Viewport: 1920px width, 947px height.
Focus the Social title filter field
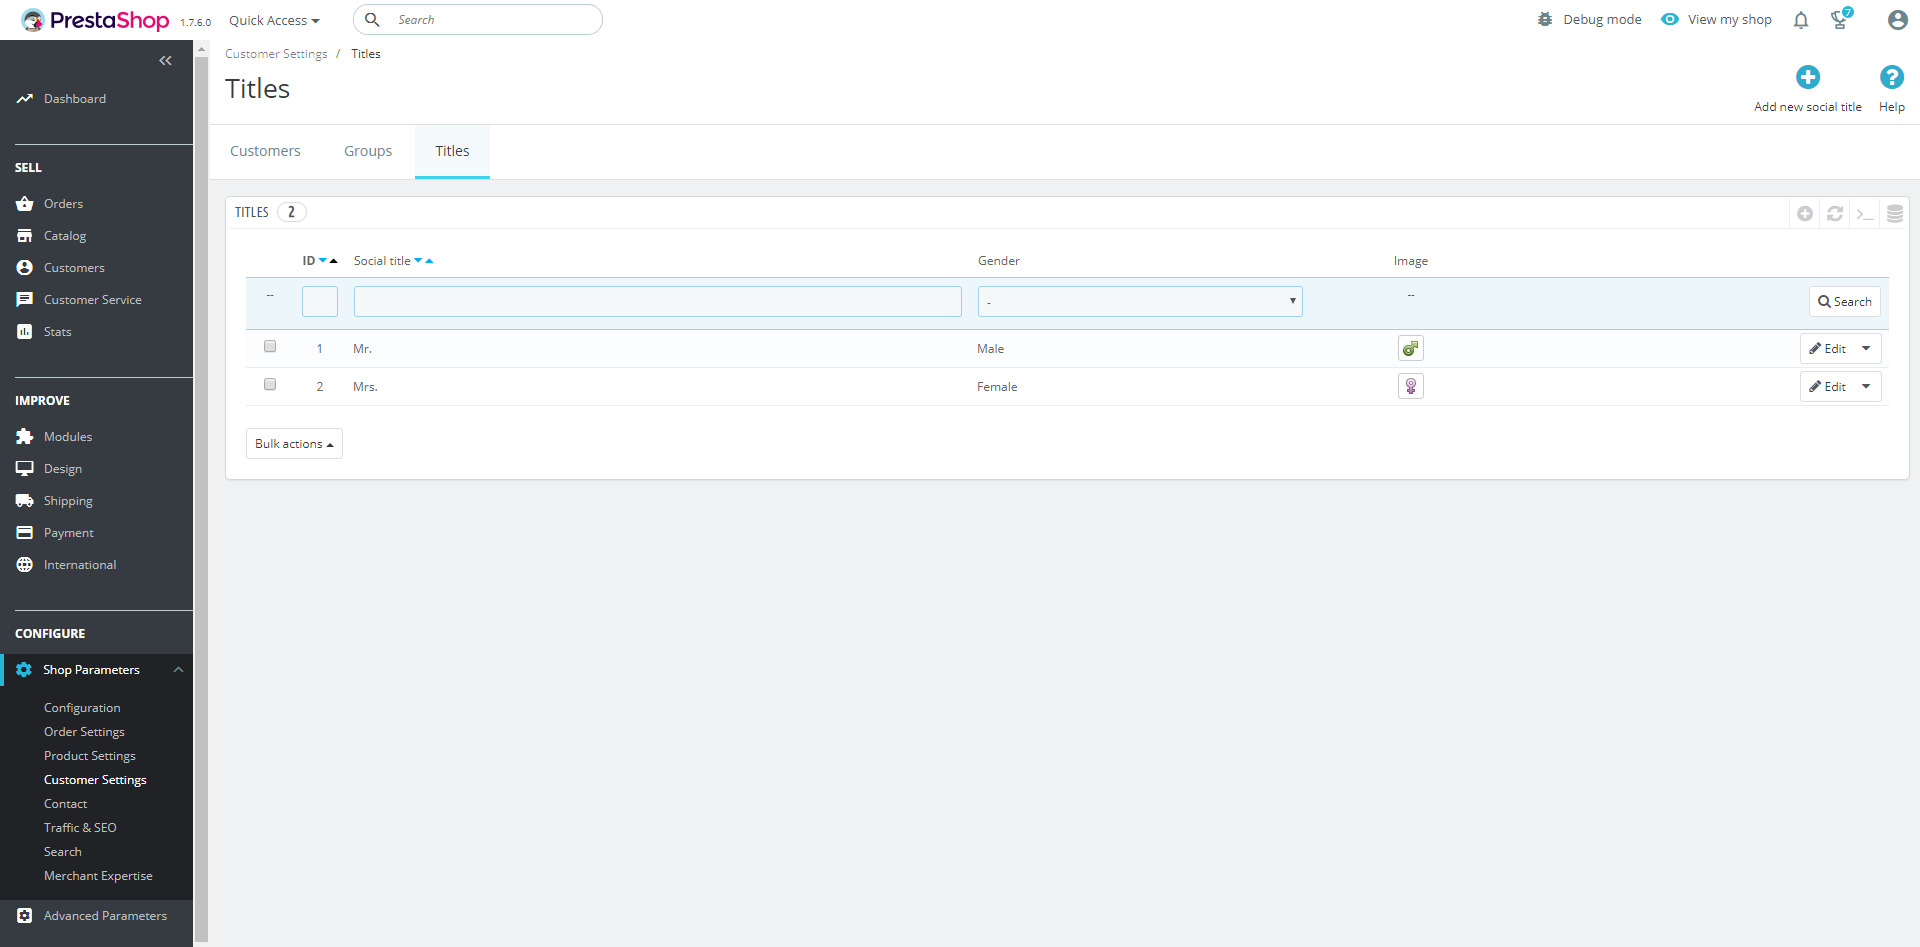pyautogui.click(x=658, y=301)
